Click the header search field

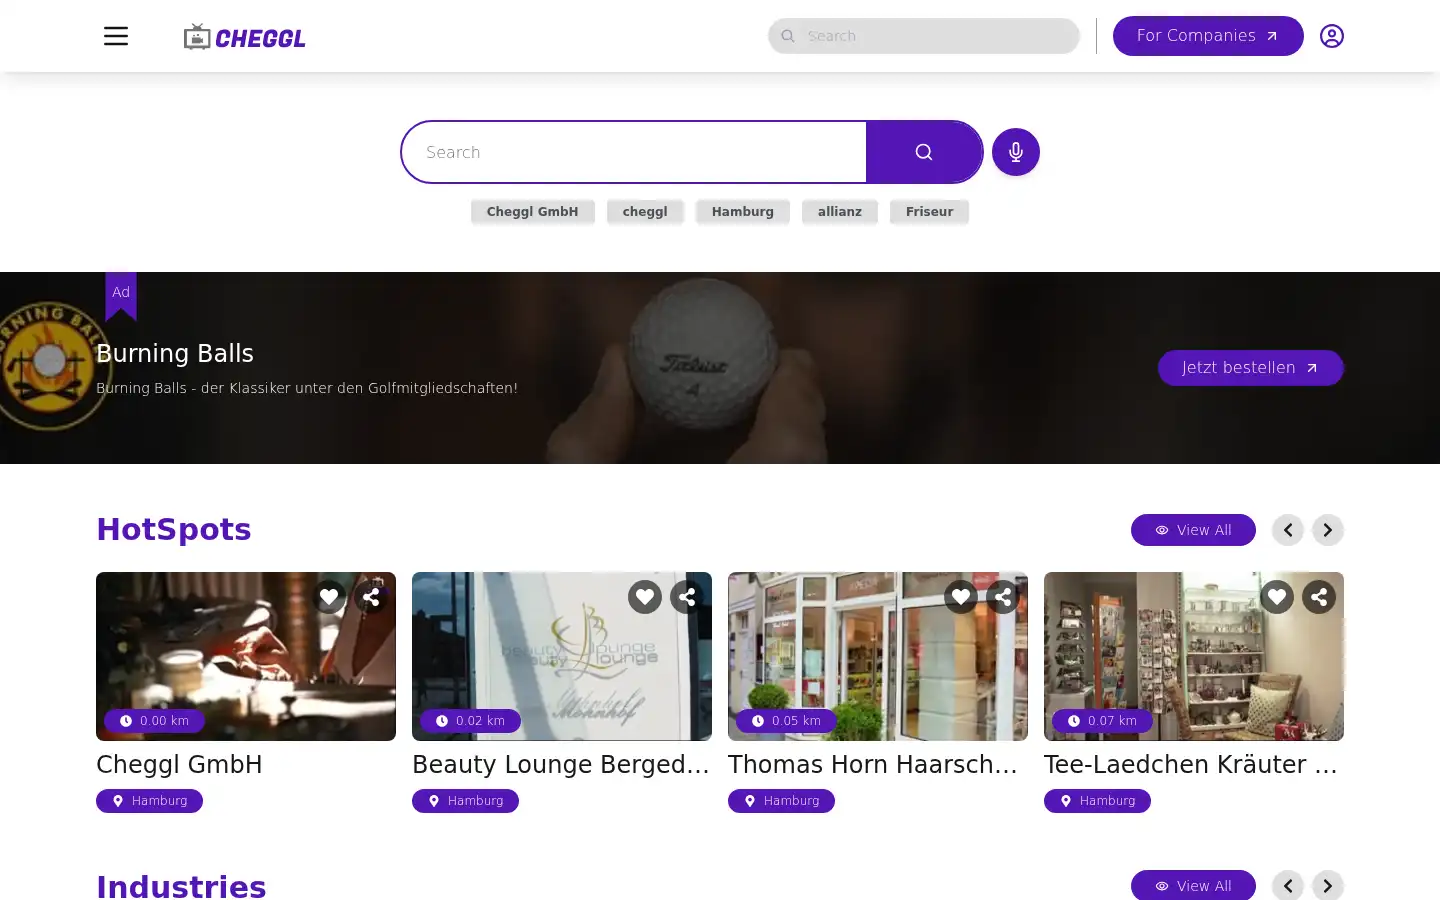coord(924,36)
